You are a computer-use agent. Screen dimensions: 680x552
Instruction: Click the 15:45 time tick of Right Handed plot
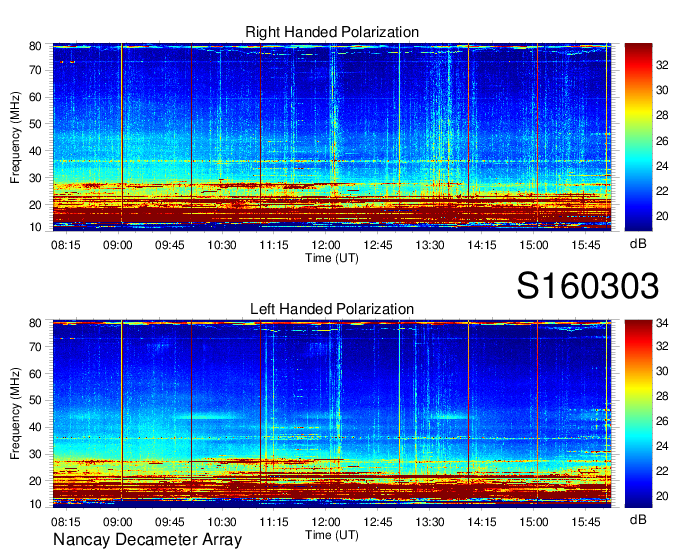click(x=586, y=245)
